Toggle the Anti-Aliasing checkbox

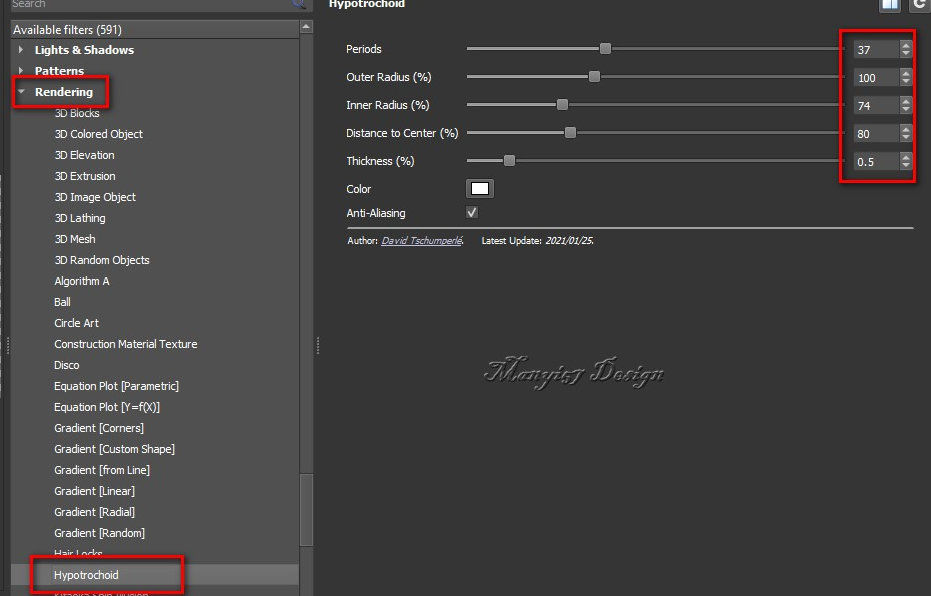(472, 213)
